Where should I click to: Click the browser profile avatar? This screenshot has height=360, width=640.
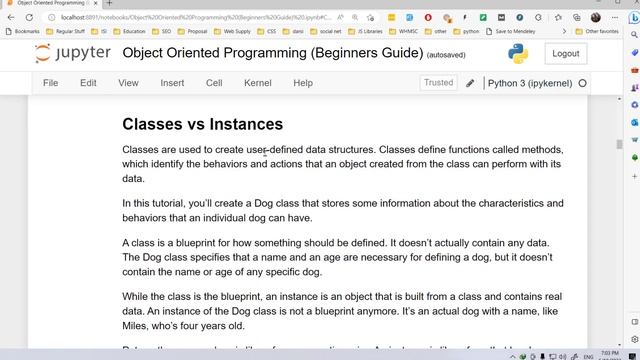pos(596,18)
